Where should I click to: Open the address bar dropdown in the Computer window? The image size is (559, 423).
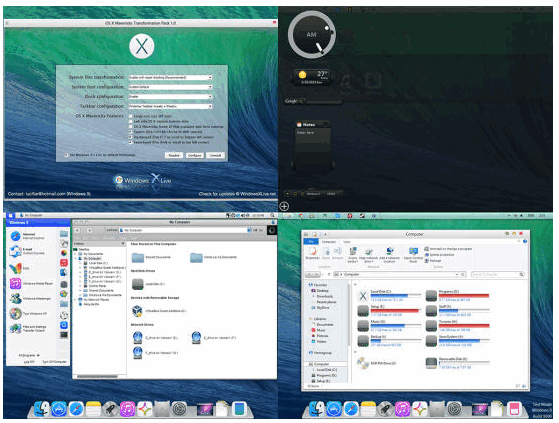[x=457, y=274]
